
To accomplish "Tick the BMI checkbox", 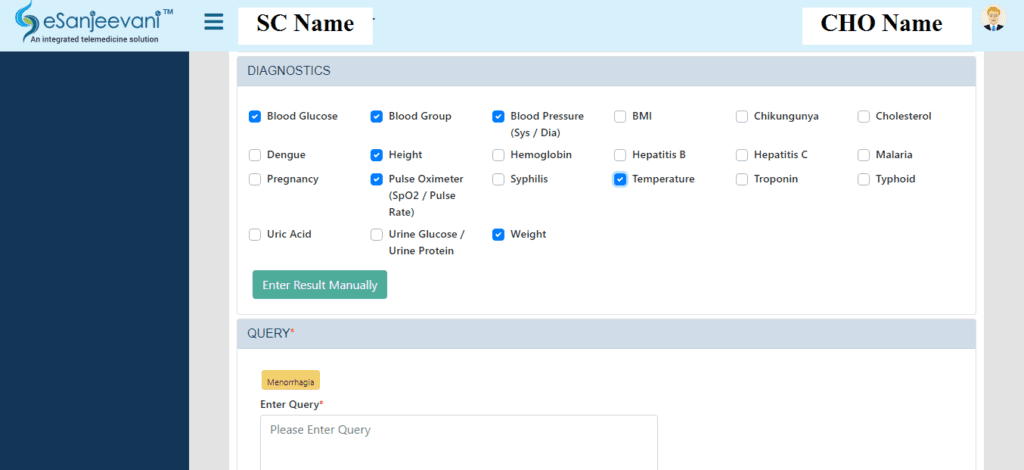I will pyautogui.click(x=620, y=117).
